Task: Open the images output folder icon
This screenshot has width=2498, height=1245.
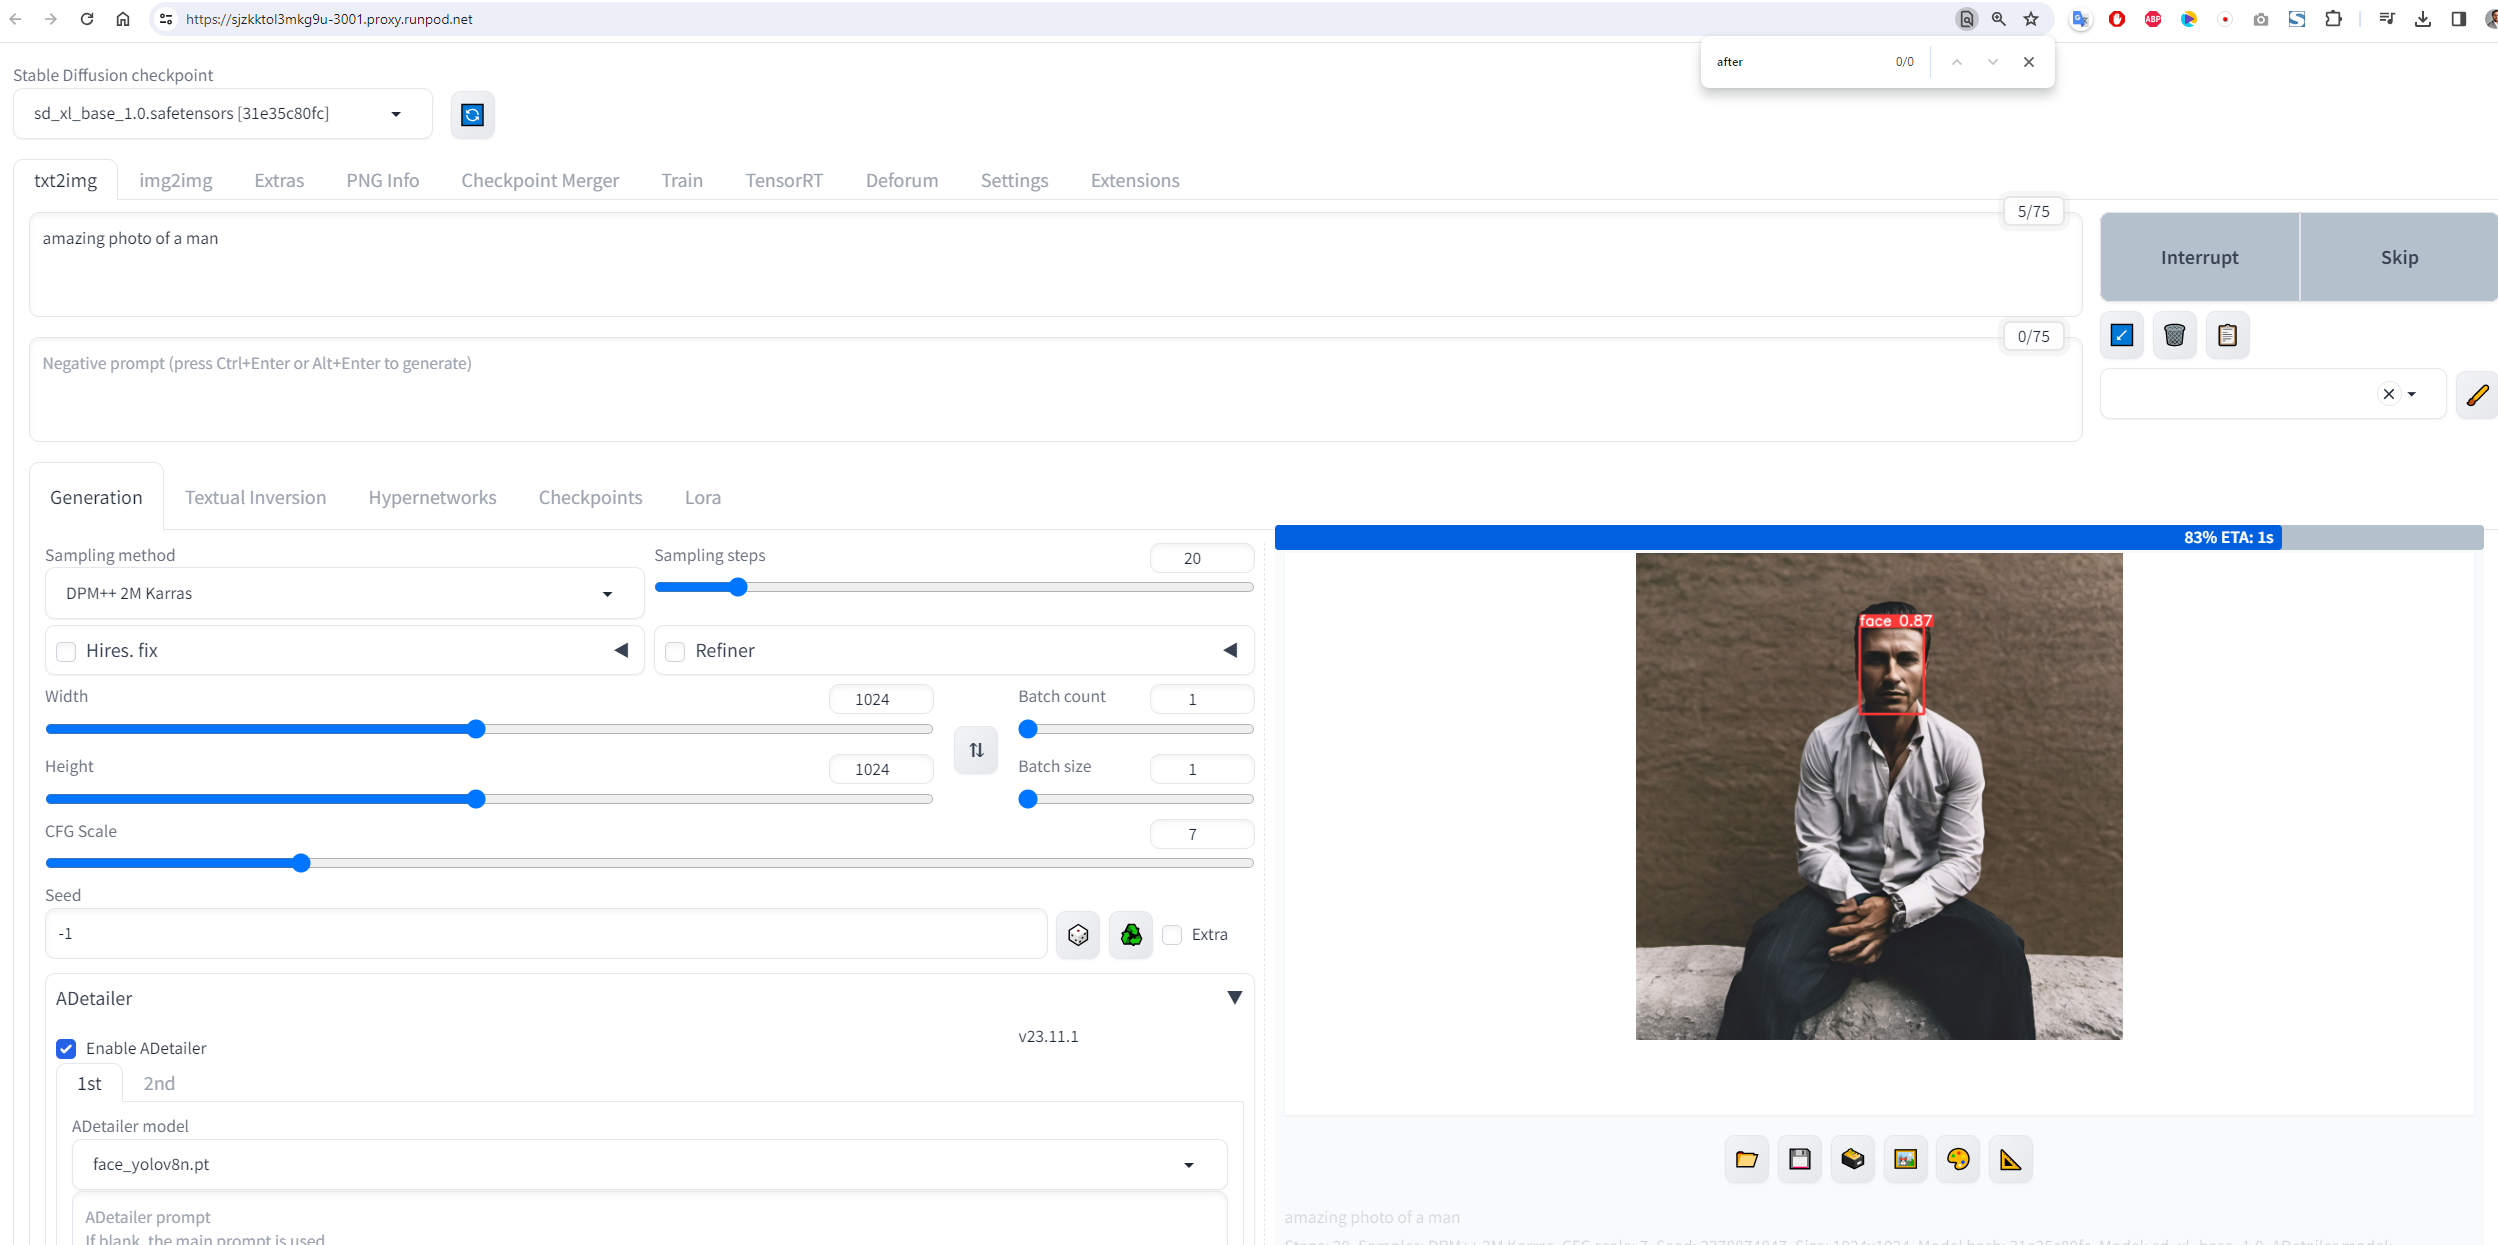Action: pos(1746,1159)
